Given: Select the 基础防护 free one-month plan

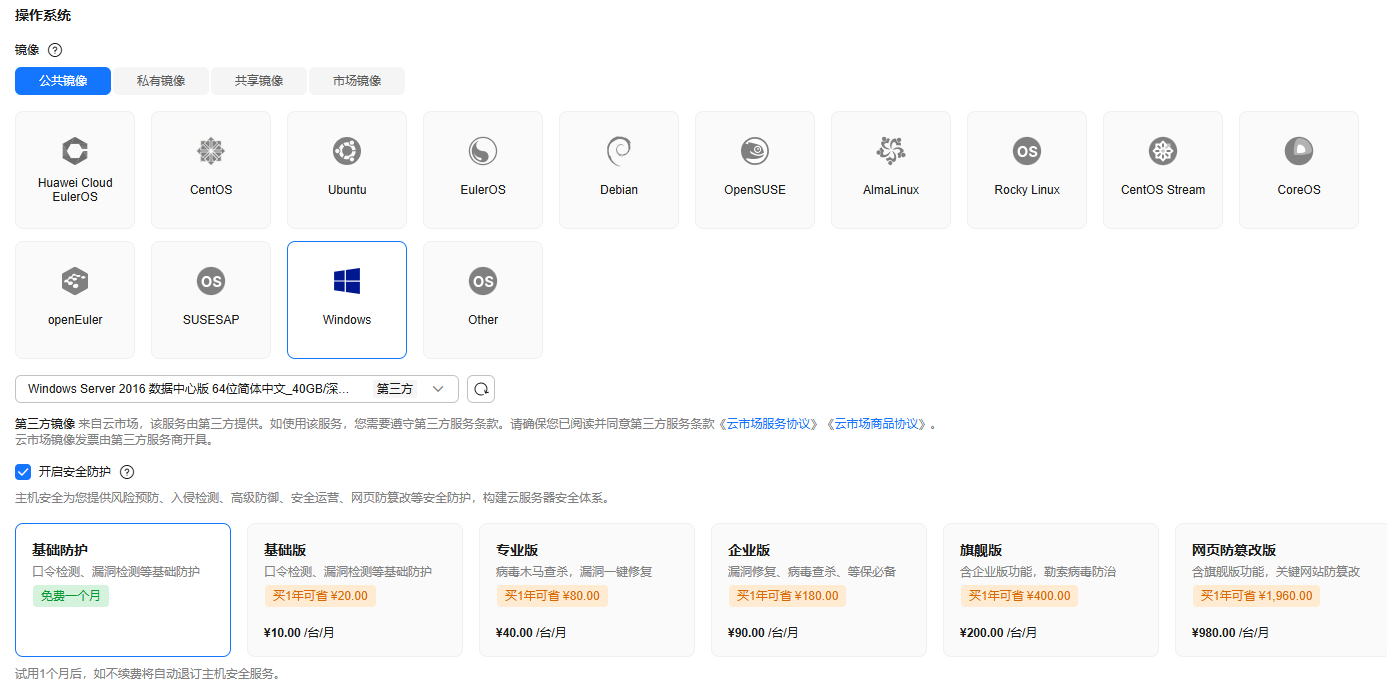Looking at the screenshot, I should pos(123,590).
